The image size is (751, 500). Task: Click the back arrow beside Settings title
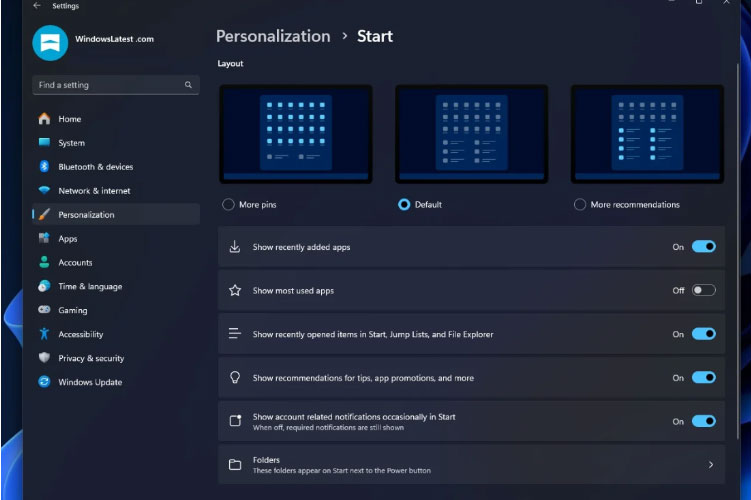pyautogui.click(x=37, y=6)
